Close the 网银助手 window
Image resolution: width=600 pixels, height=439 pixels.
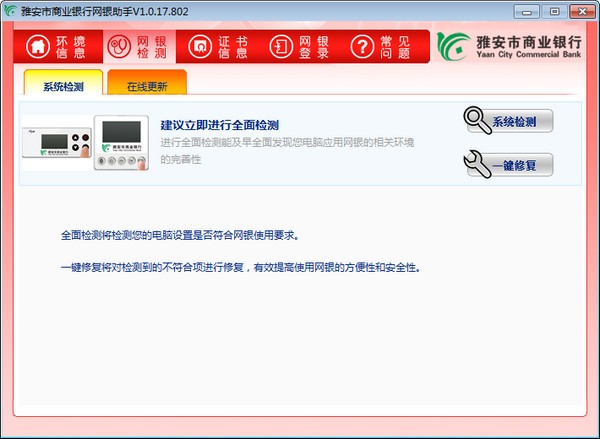(x=582, y=11)
